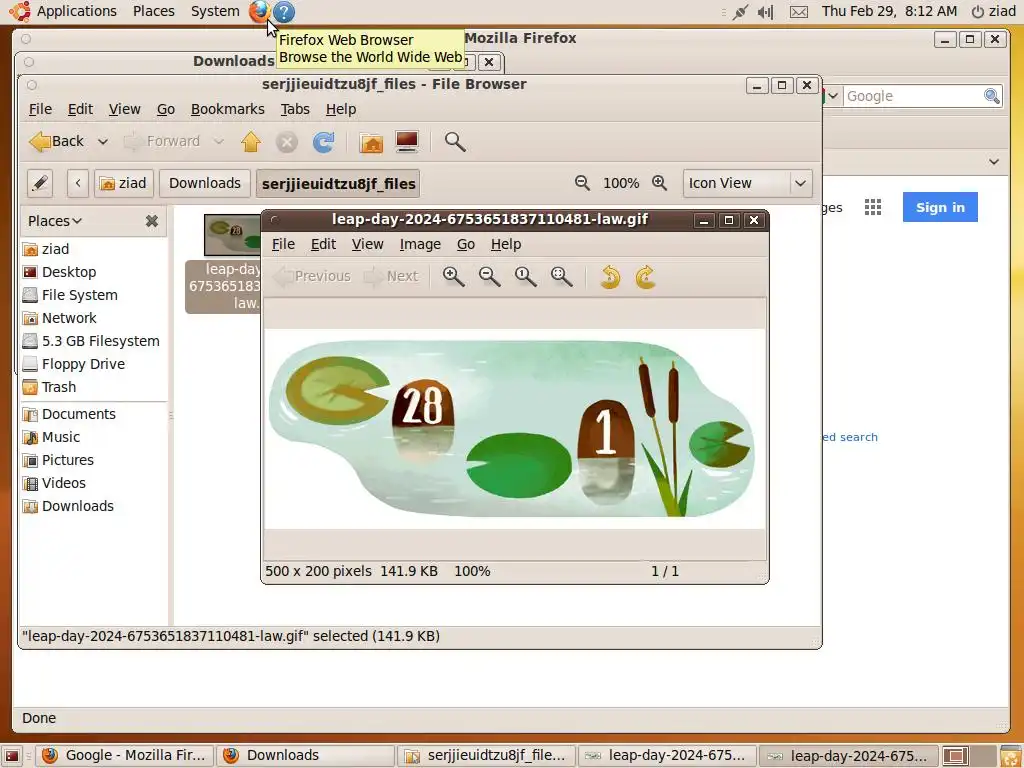Open the Go menu in the image viewer
This screenshot has height=768, width=1024.
point(466,244)
